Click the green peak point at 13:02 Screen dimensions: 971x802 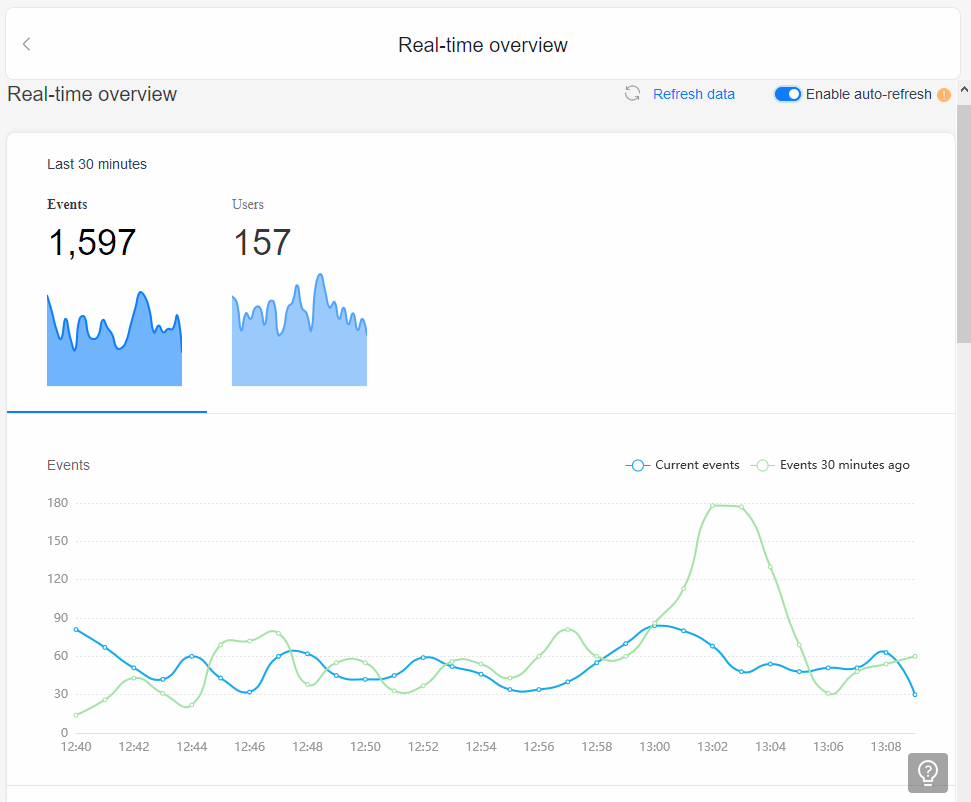click(713, 506)
